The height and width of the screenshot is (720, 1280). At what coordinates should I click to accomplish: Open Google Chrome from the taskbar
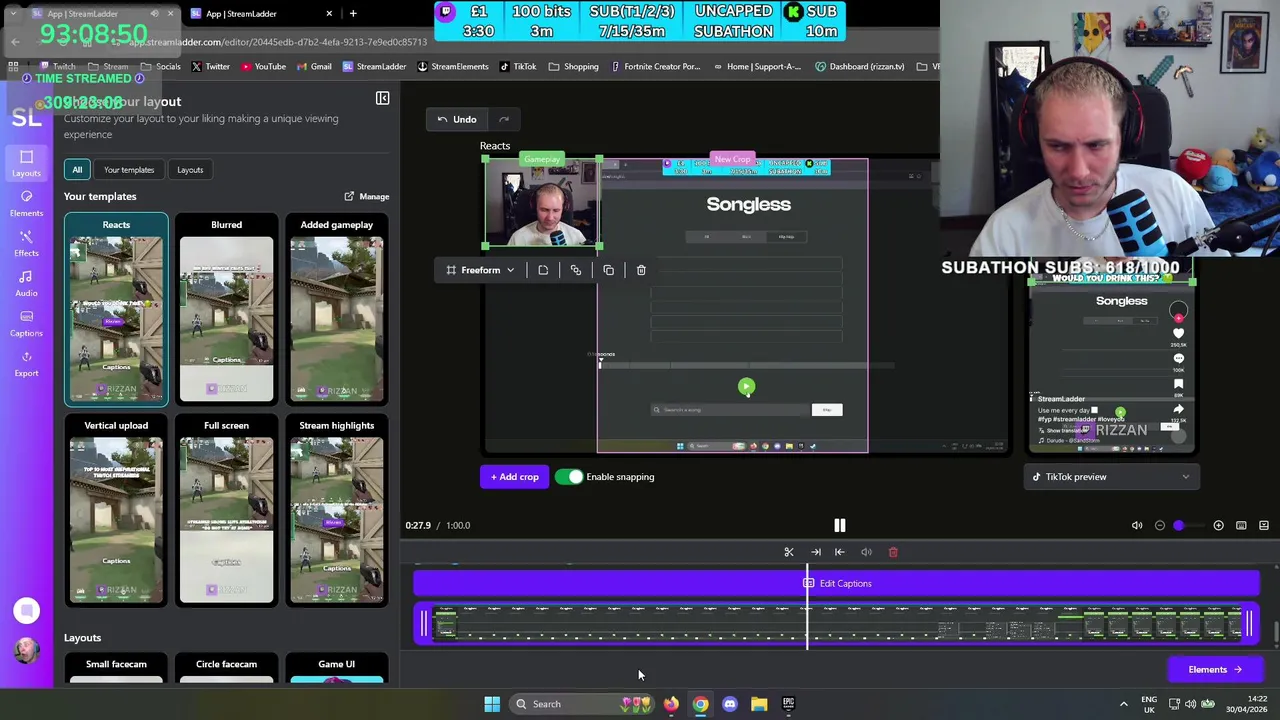coord(700,704)
